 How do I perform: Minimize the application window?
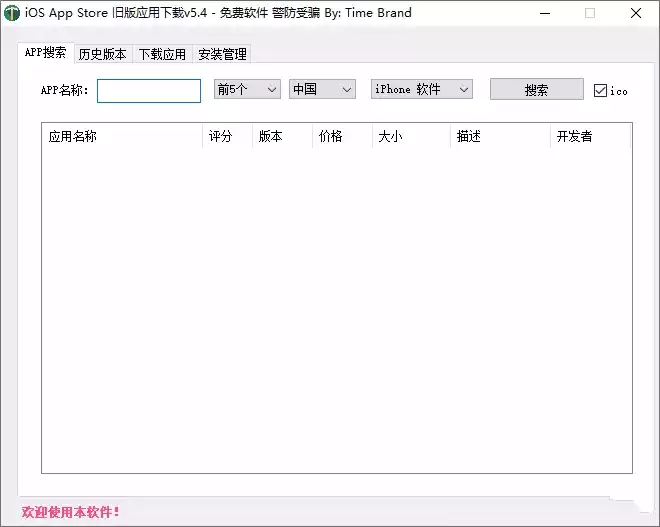click(x=545, y=13)
